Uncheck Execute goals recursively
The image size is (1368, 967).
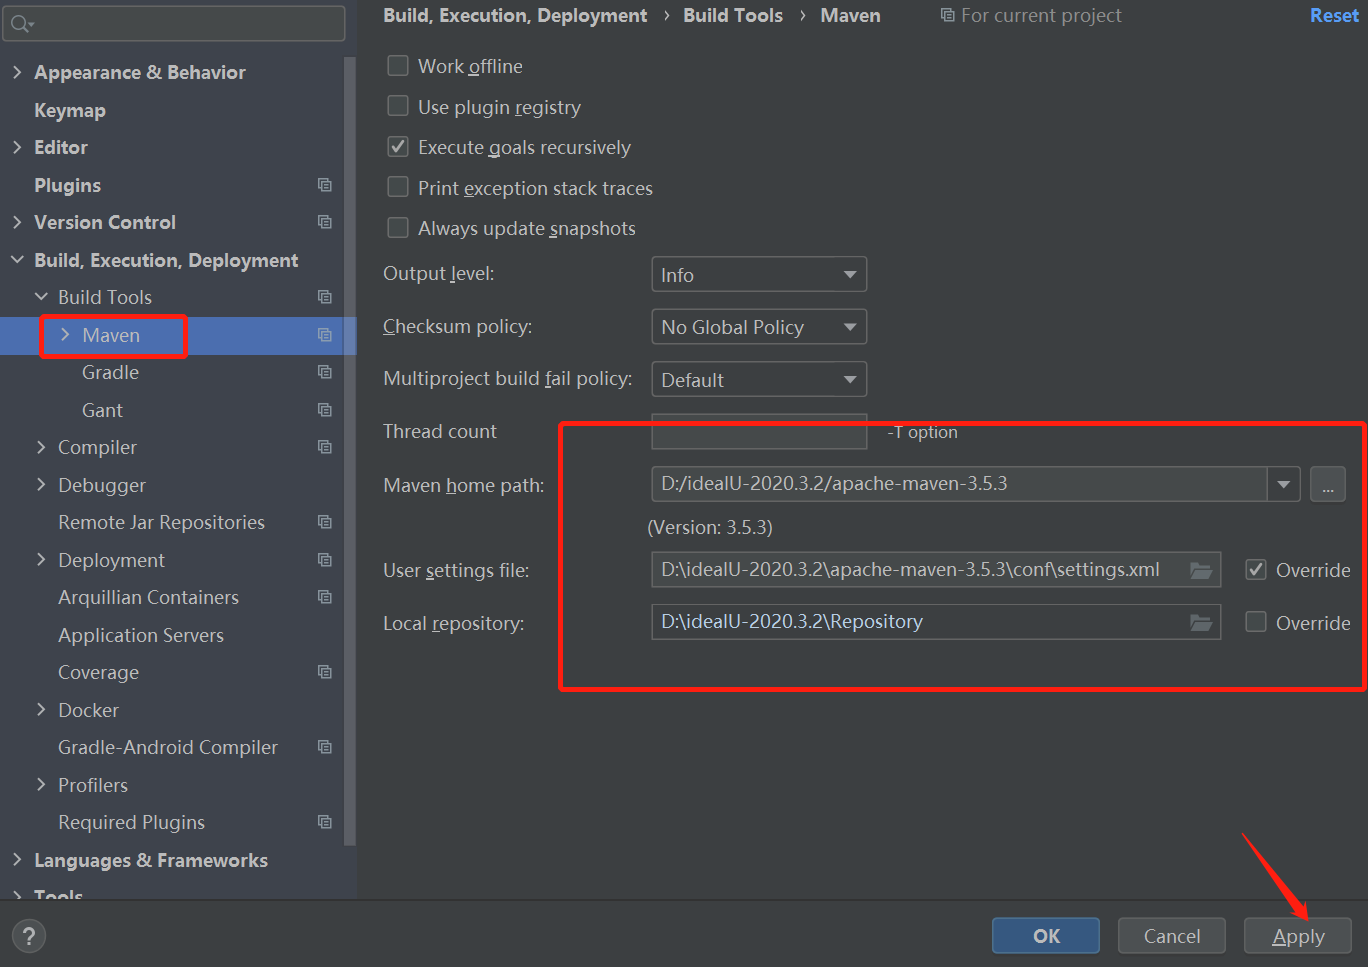coord(398,147)
